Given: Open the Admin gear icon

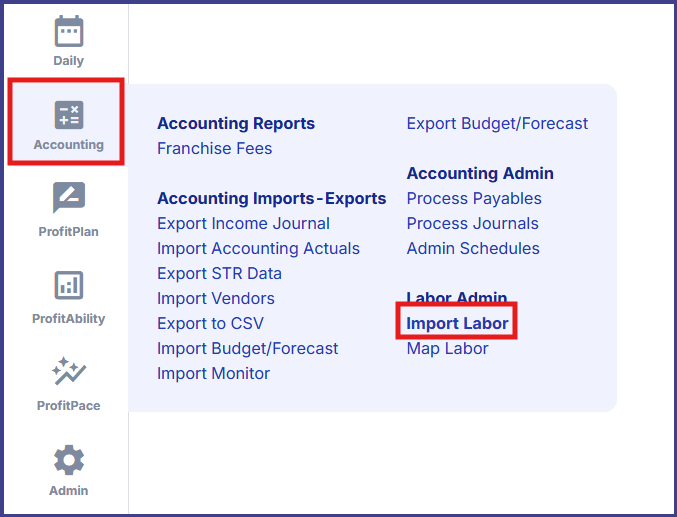Looking at the screenshot, I should [68, 460].
